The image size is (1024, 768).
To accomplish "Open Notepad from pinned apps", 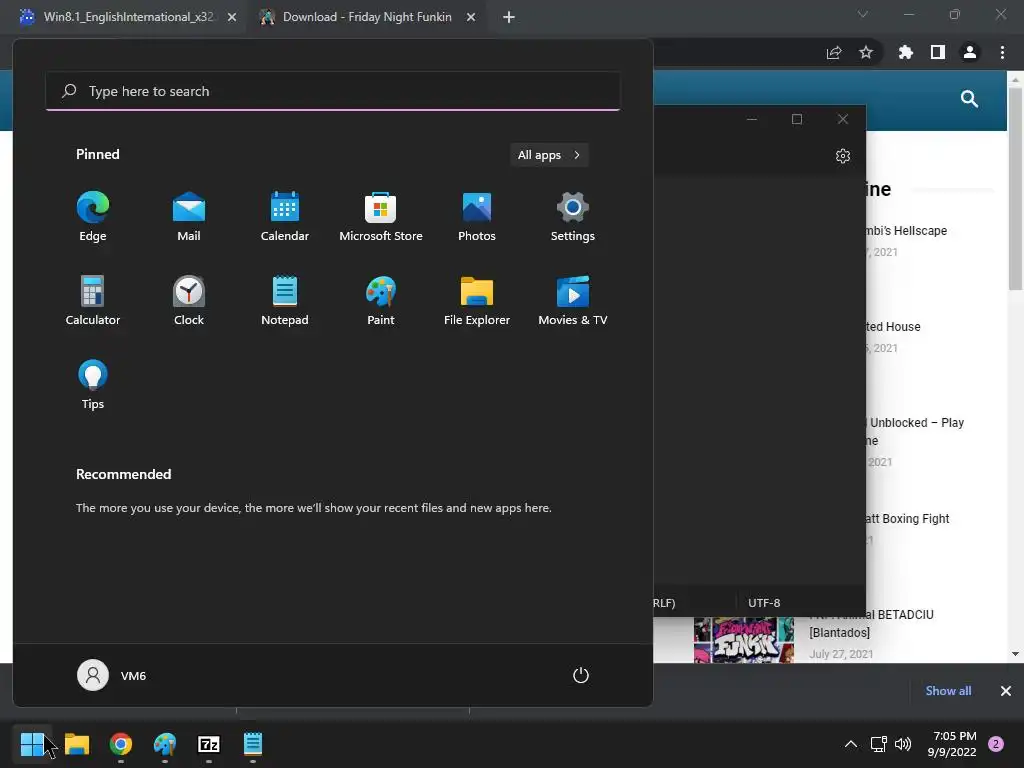I will (x=285, y=301).
